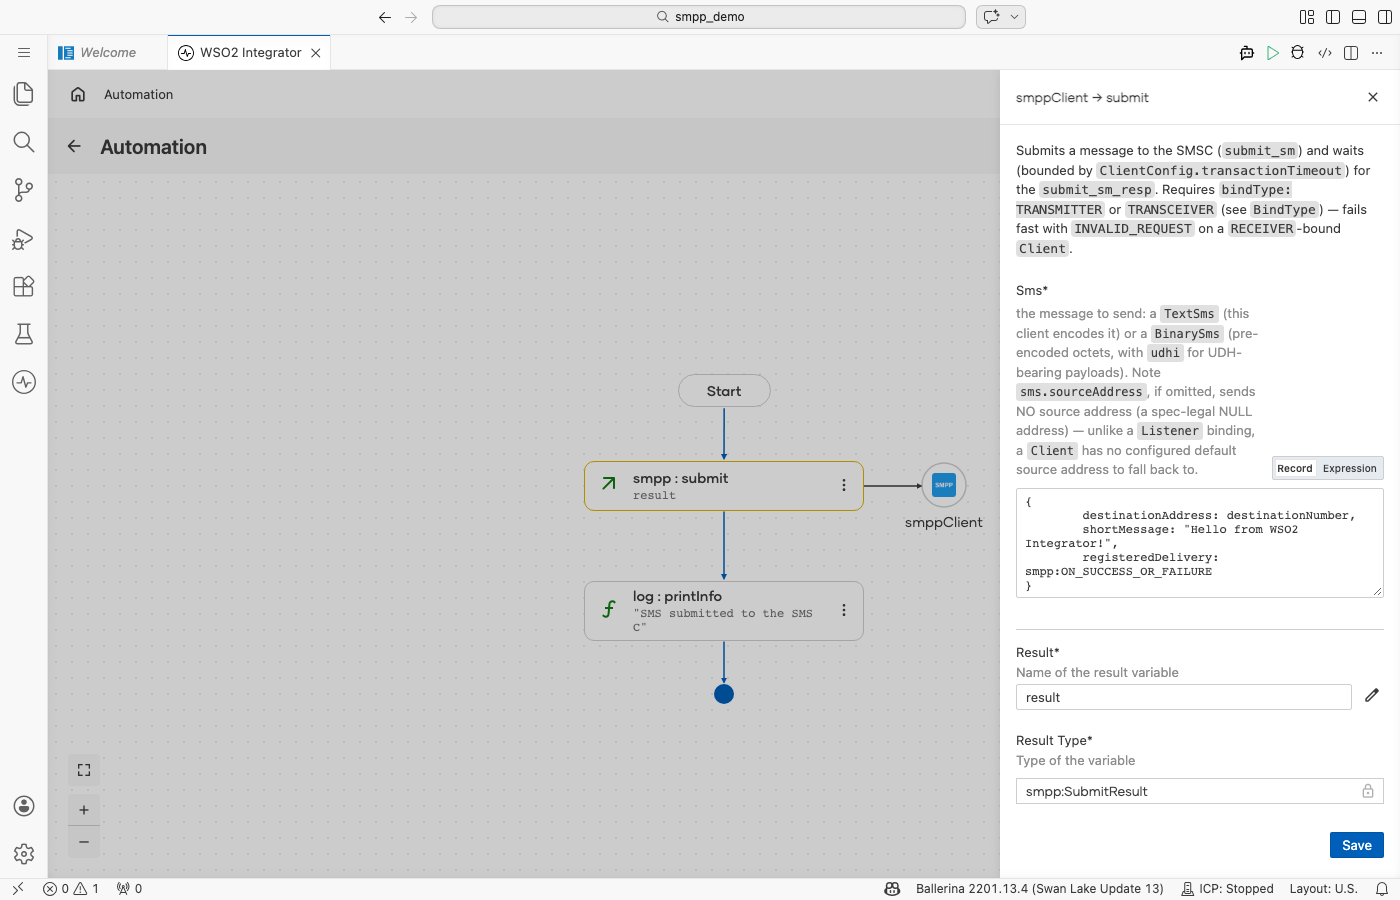Start debugging with the bug icon
This screenshot has width=1400, height=900.
coord(1298,53)
